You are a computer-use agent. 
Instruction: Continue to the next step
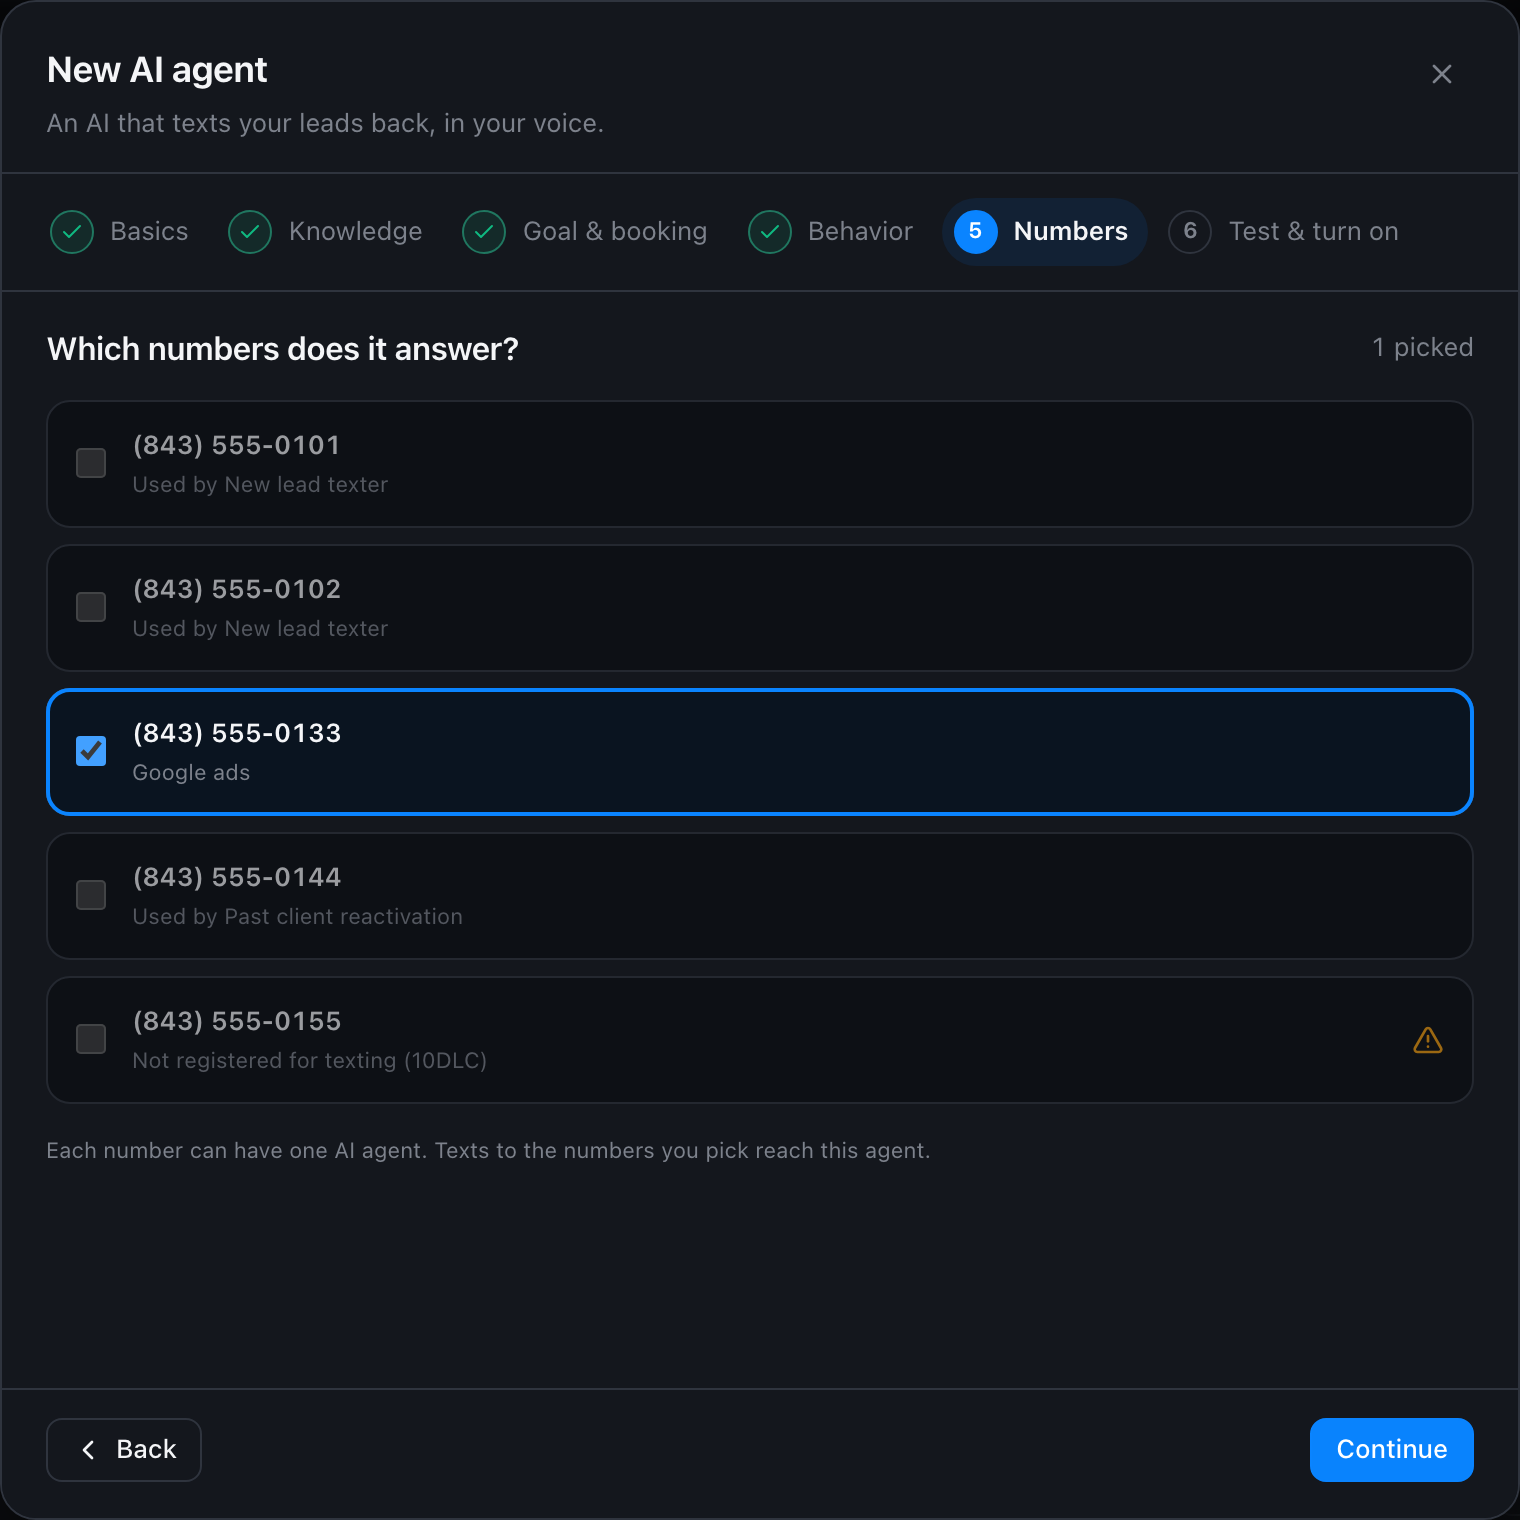[x=1391, y=1450]
